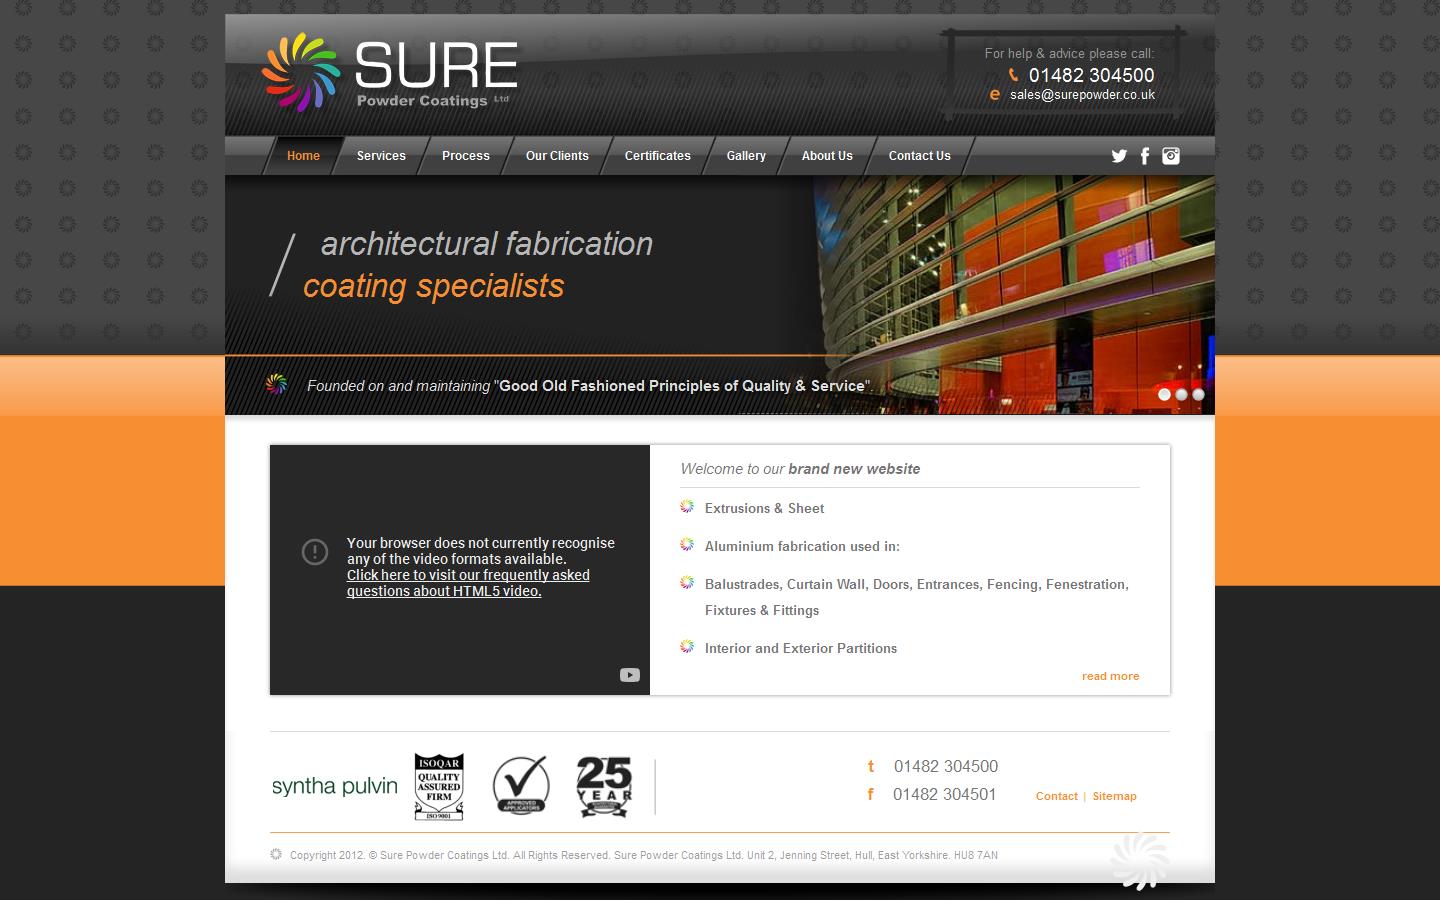
Task: Open the Facebook page via its icon
Action: point(1144,156)
